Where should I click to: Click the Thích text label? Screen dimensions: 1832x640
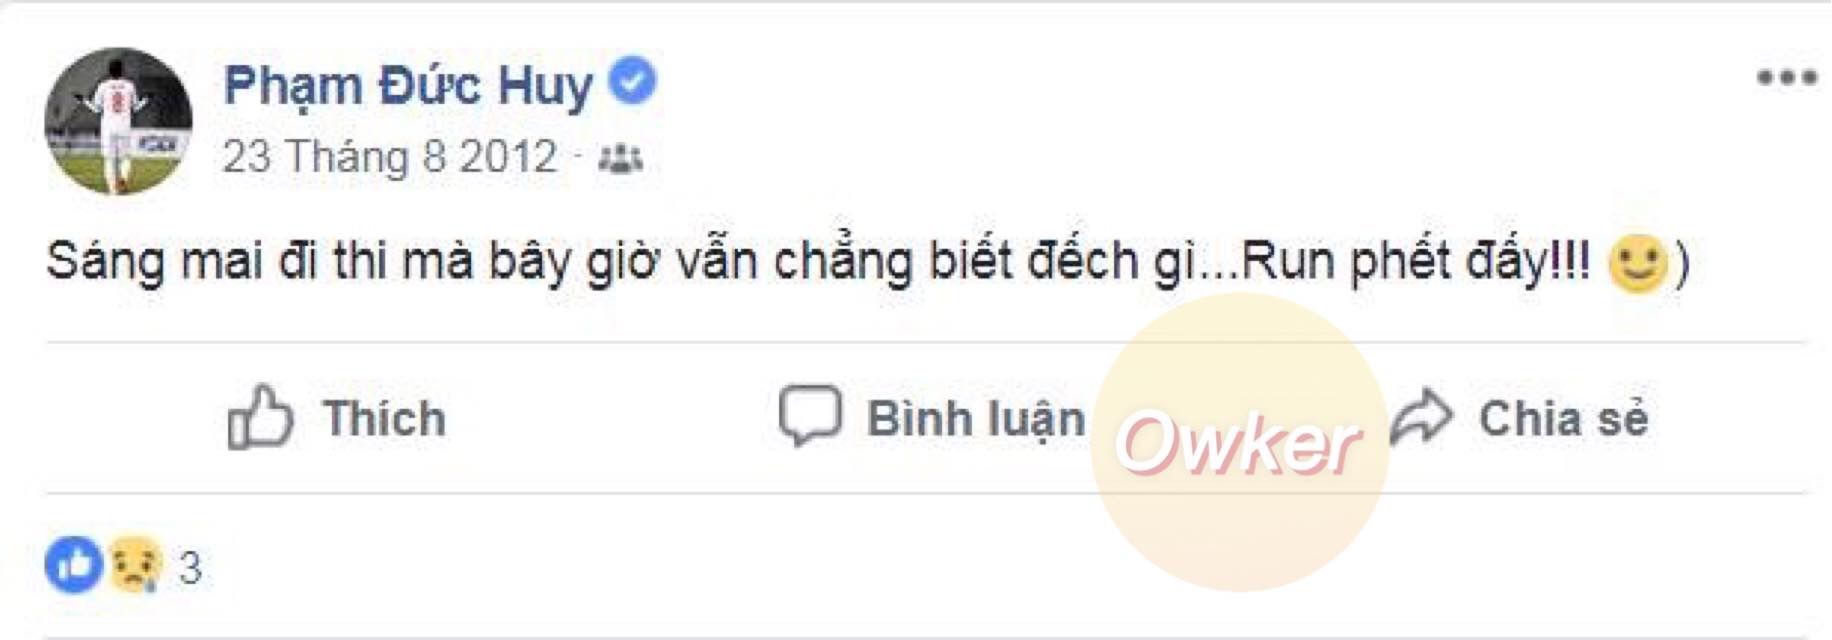point(384,418)
